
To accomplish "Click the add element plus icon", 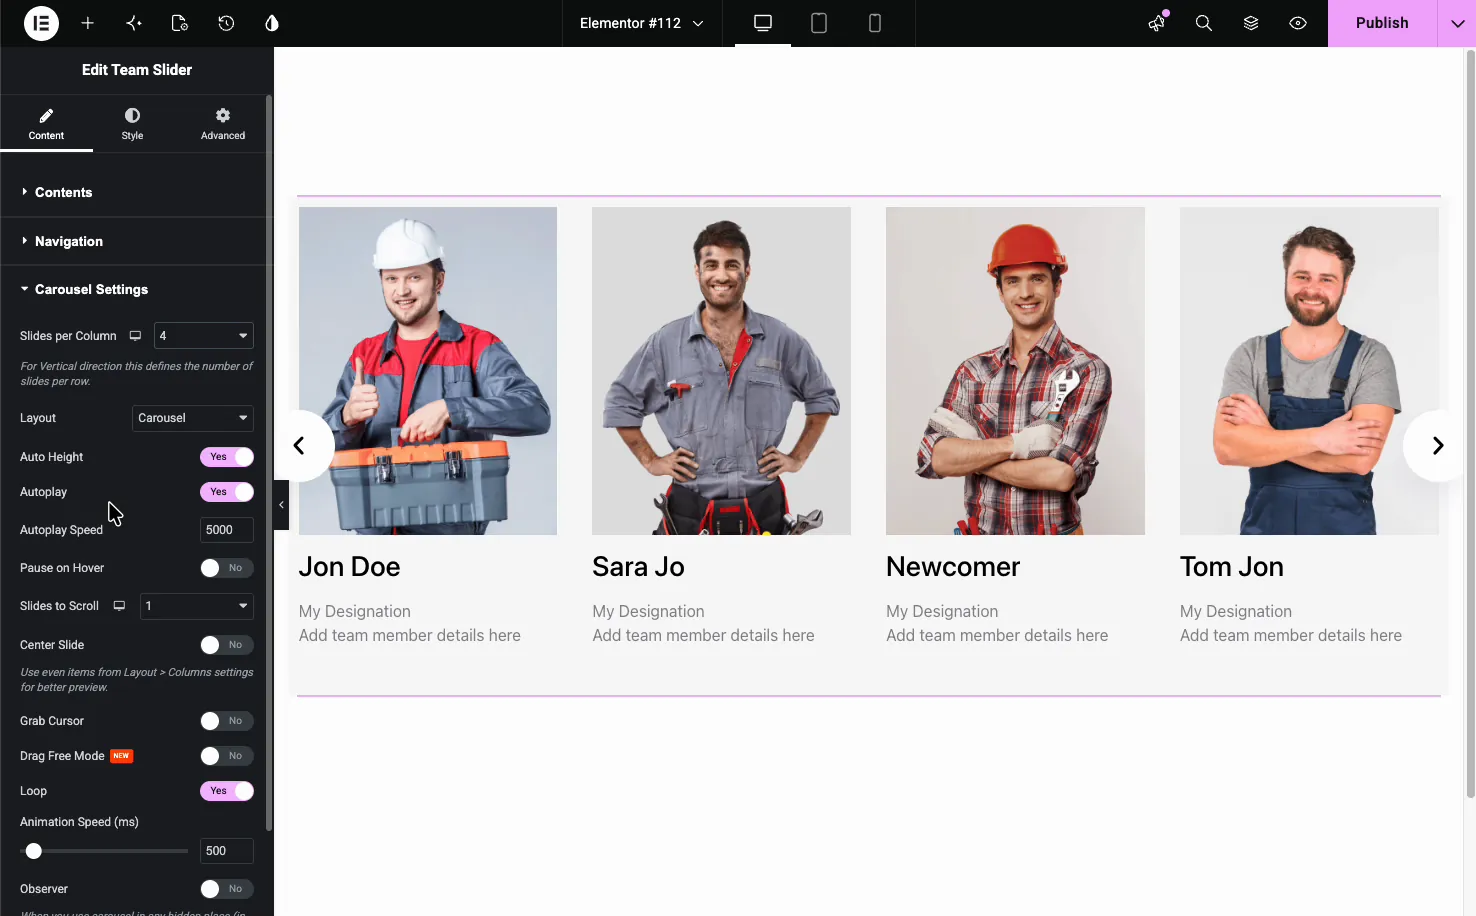I will coord(88,23).
